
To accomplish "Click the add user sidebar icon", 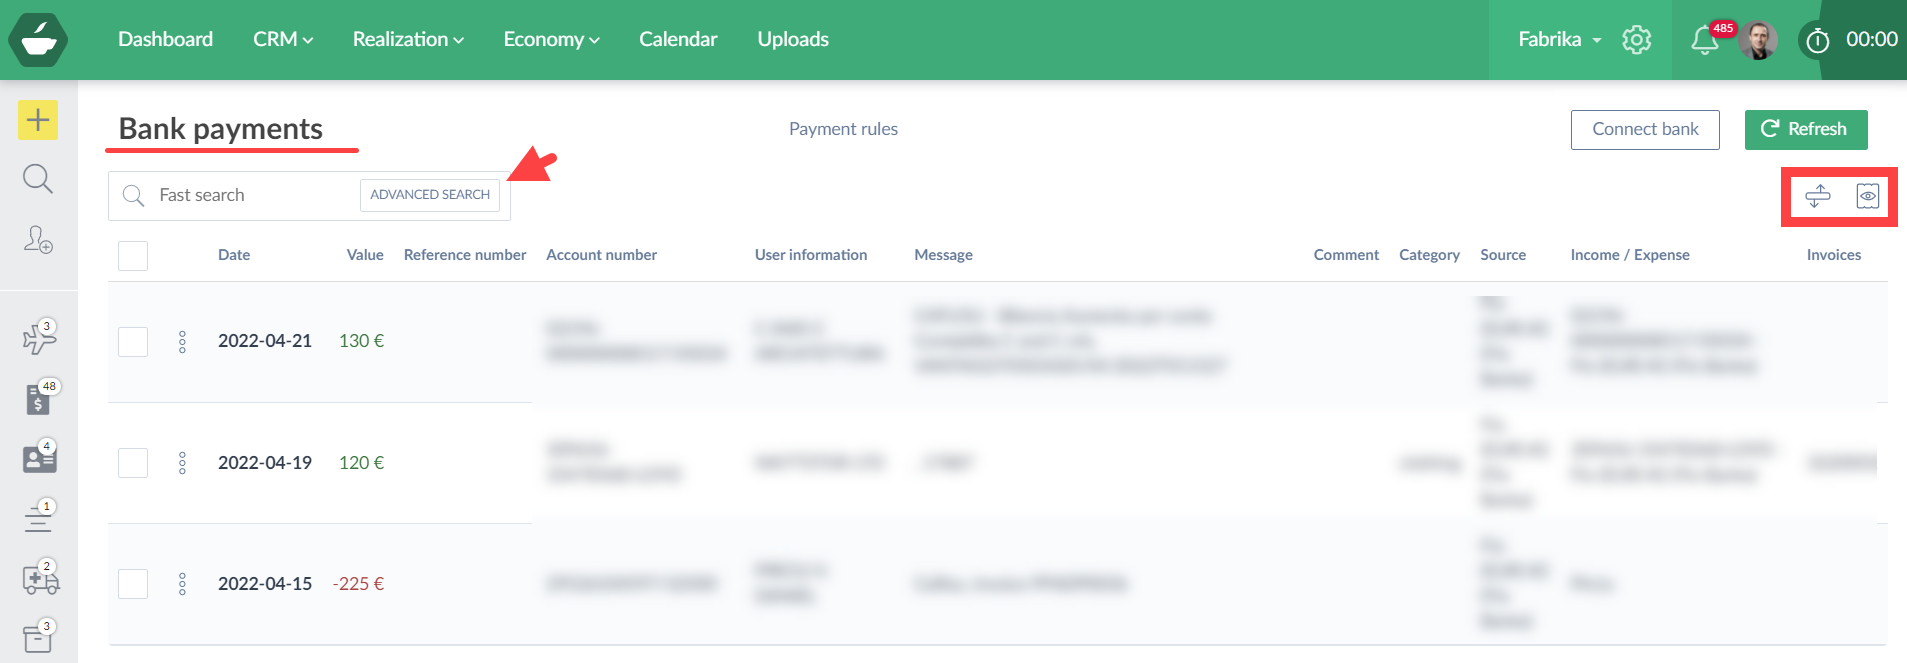I will point(38,240).
